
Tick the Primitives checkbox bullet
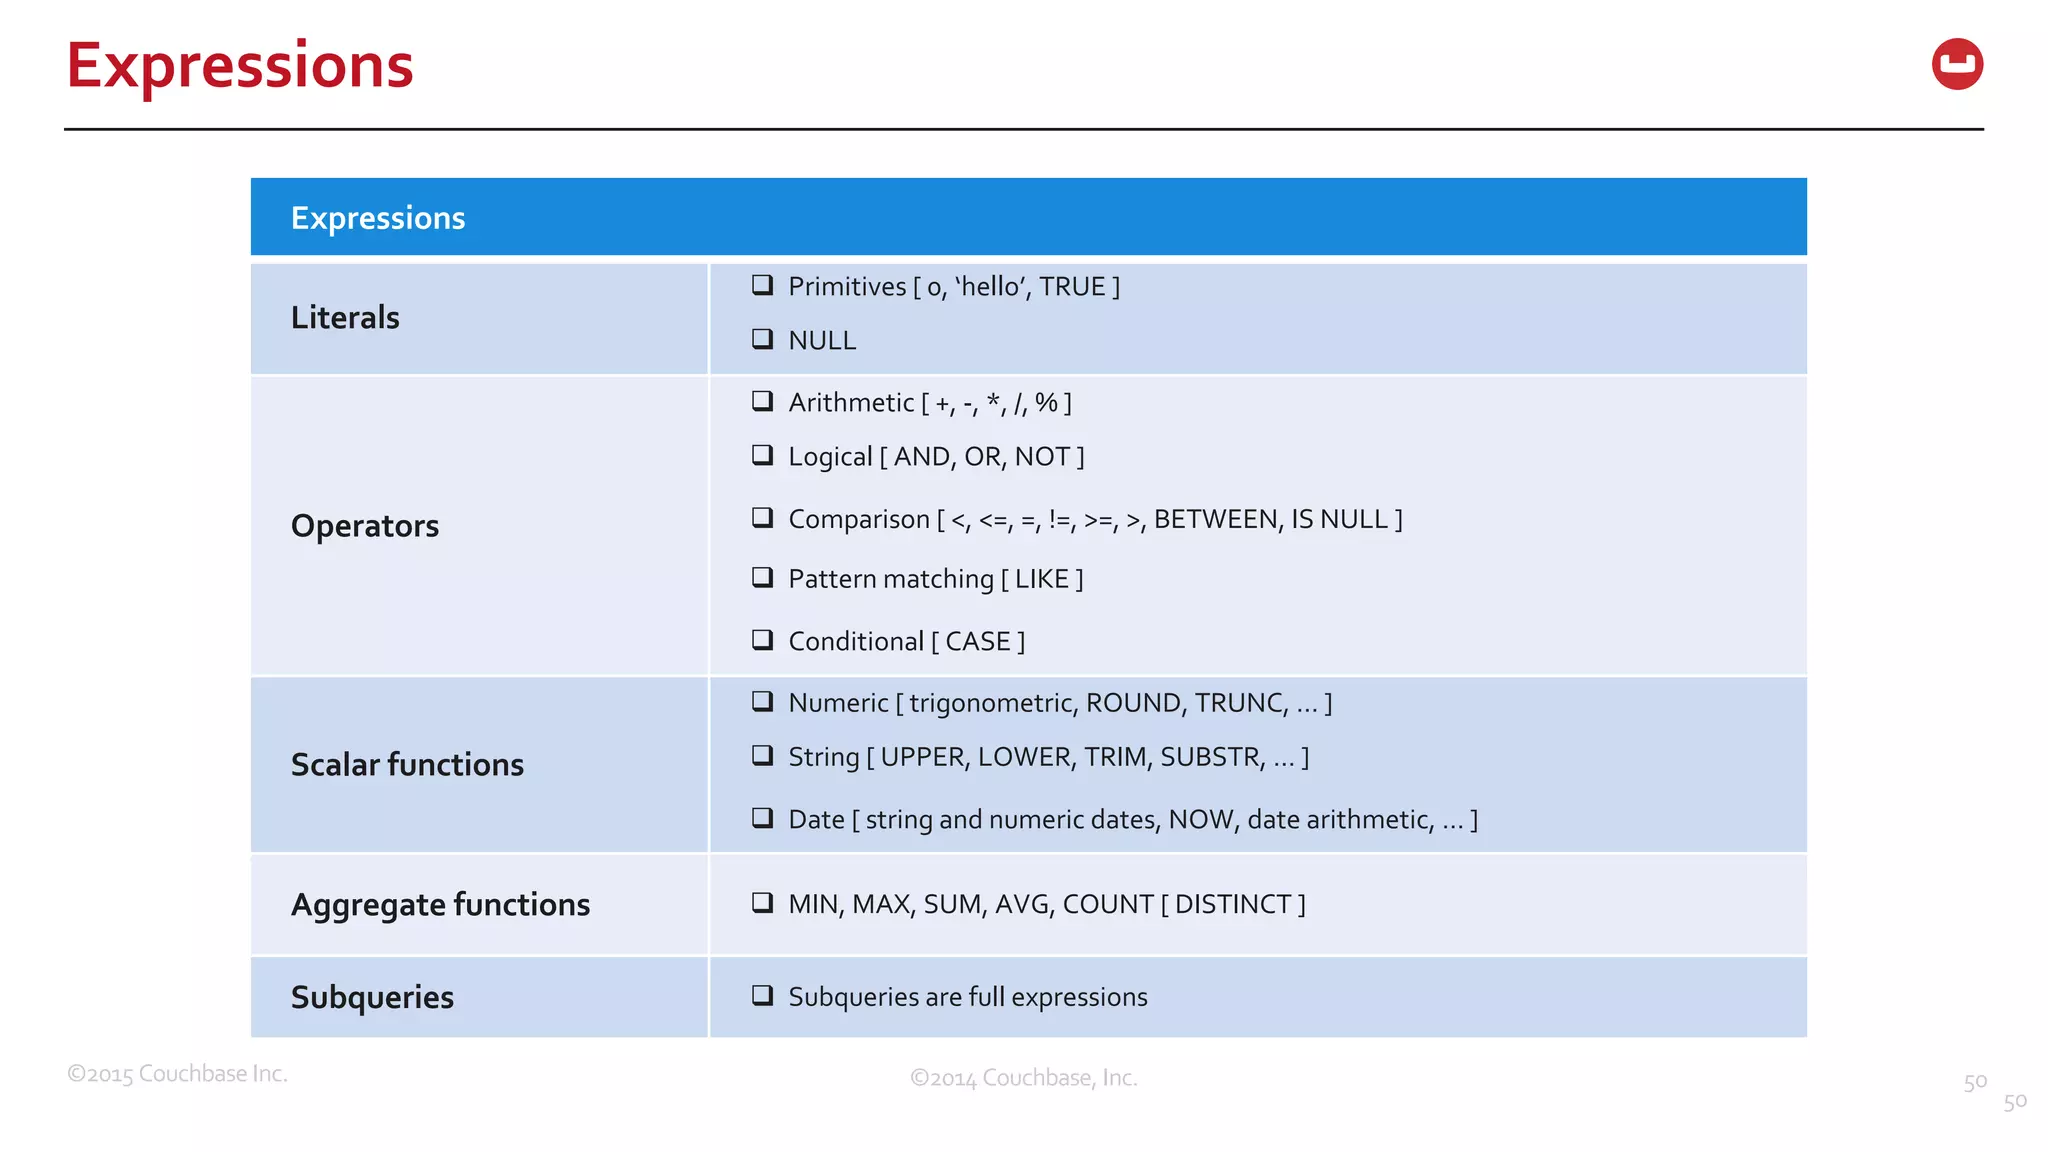coord(763,285)
